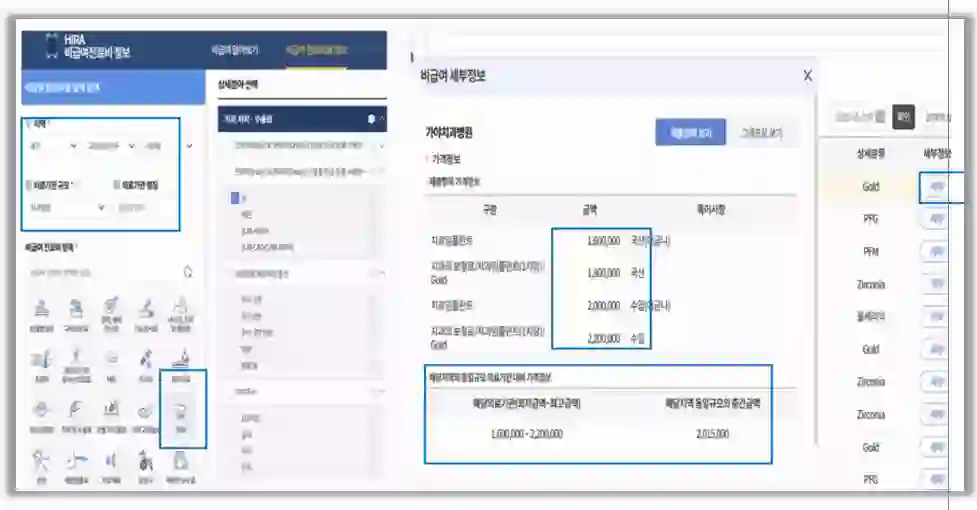This screenshot has height=510, width=977.
Task: Click the search magnifier in item search box
Action: pyautogui.click(x=188, y=272)
